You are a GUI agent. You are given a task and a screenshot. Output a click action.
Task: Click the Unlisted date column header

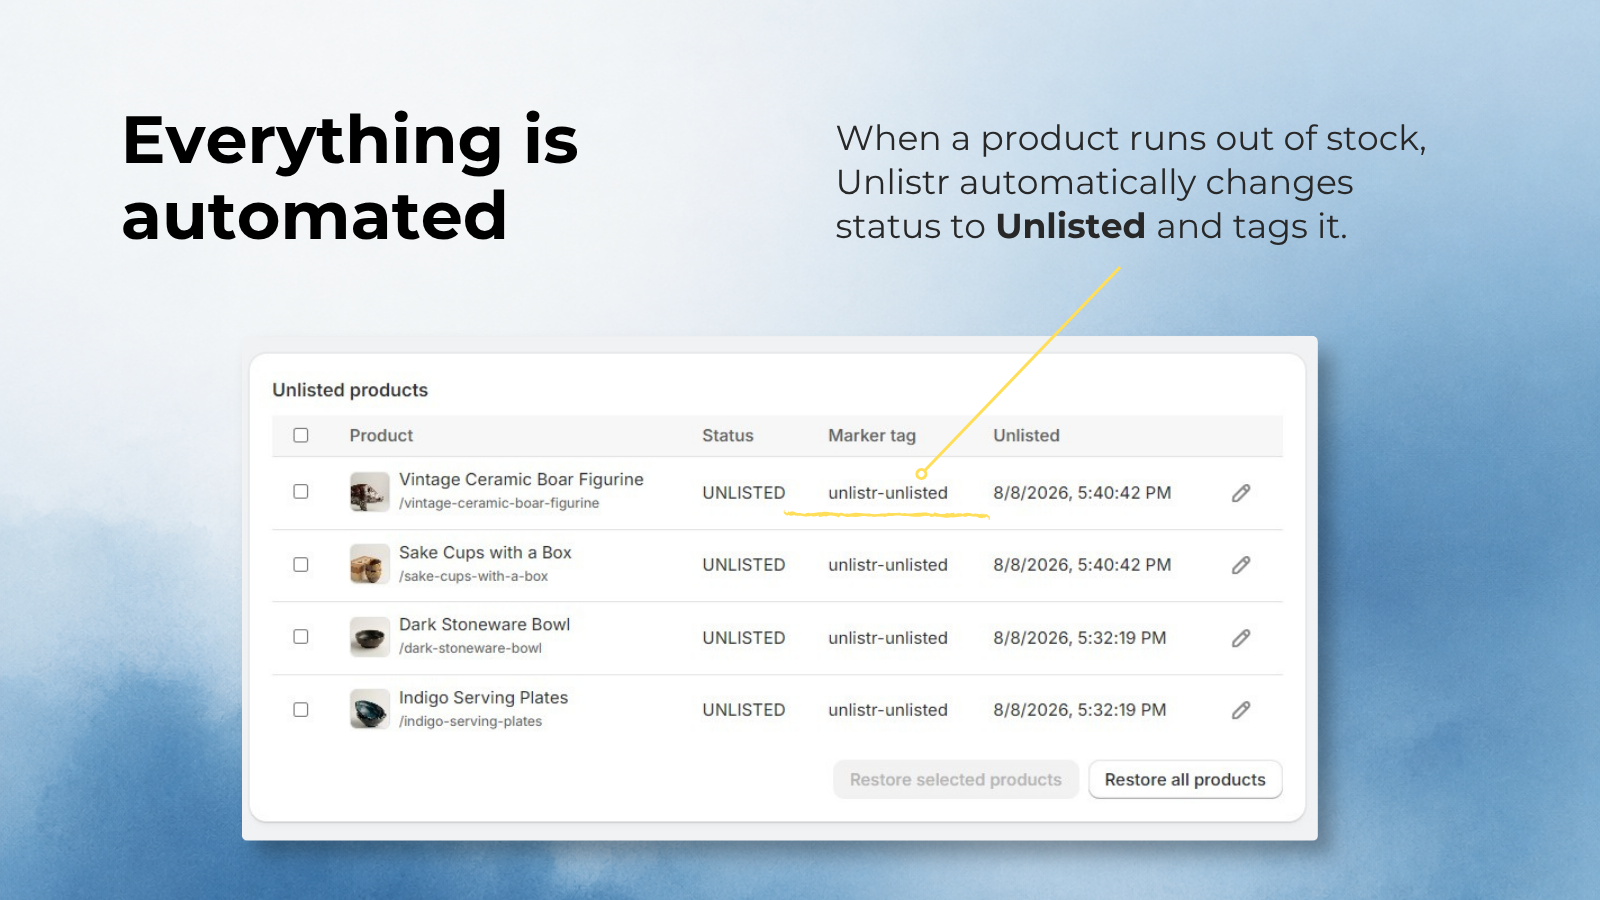[x=1026, y=436]
